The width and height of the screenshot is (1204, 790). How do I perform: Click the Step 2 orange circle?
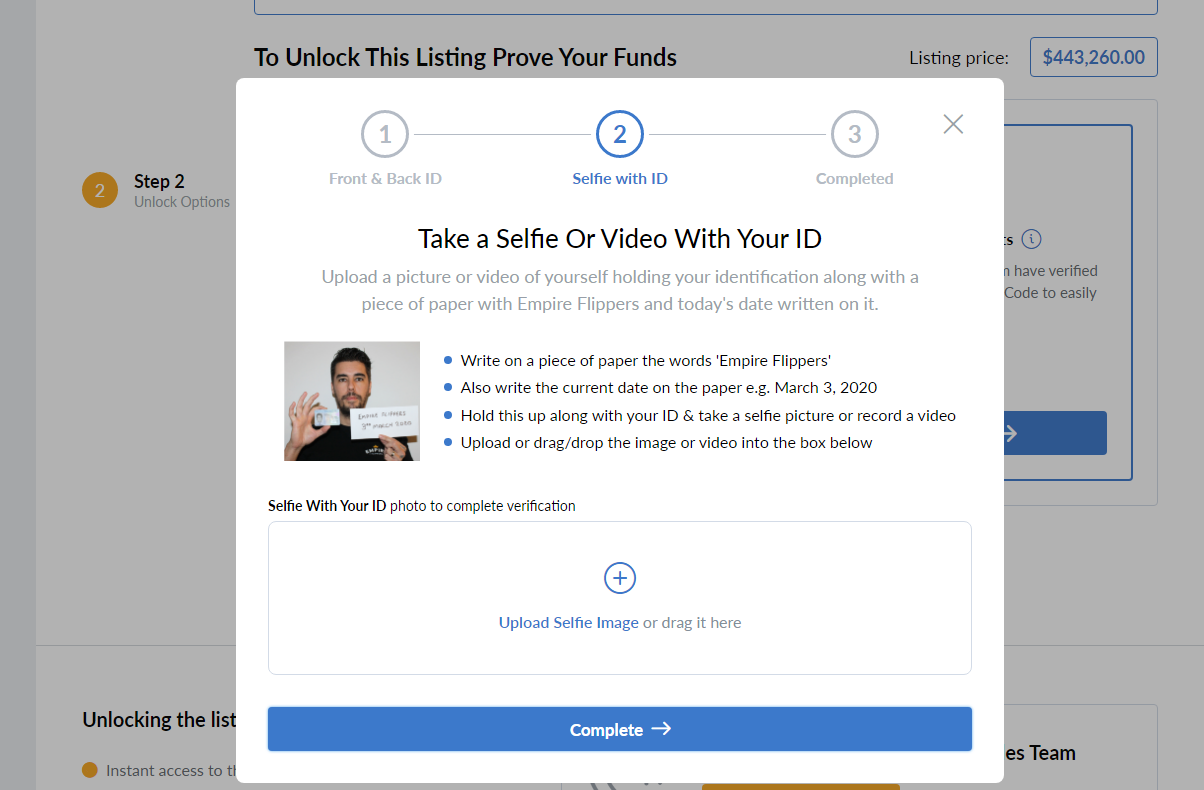pyautogui.click(x=100, y=189)
